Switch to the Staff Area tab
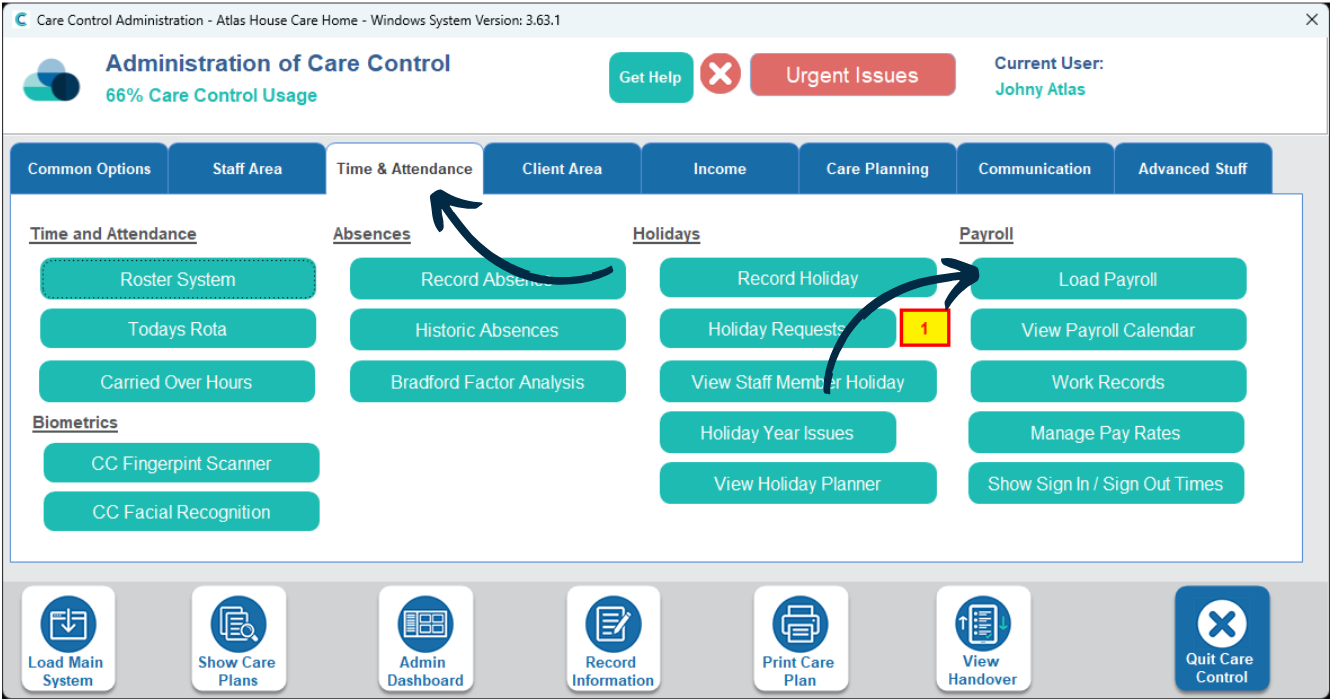Viewport: 1334px width, 700px height. [x=247, y=169]
